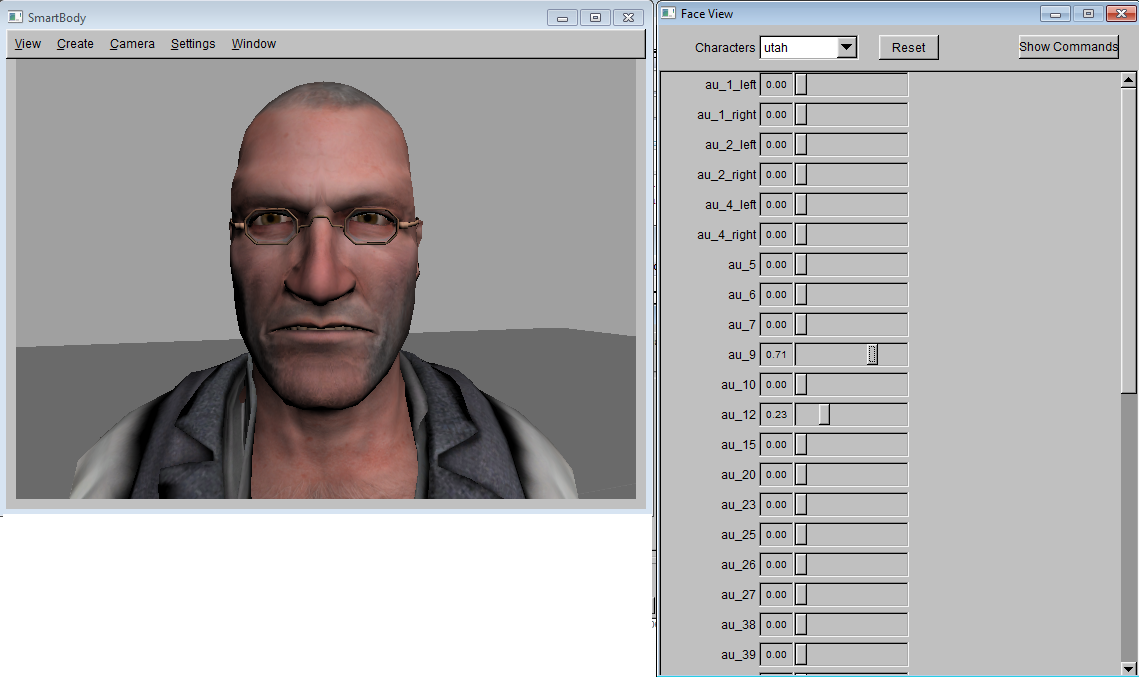Expand the Characters dropdown showing utah
1139x677 pixels.
pos(846,47)
